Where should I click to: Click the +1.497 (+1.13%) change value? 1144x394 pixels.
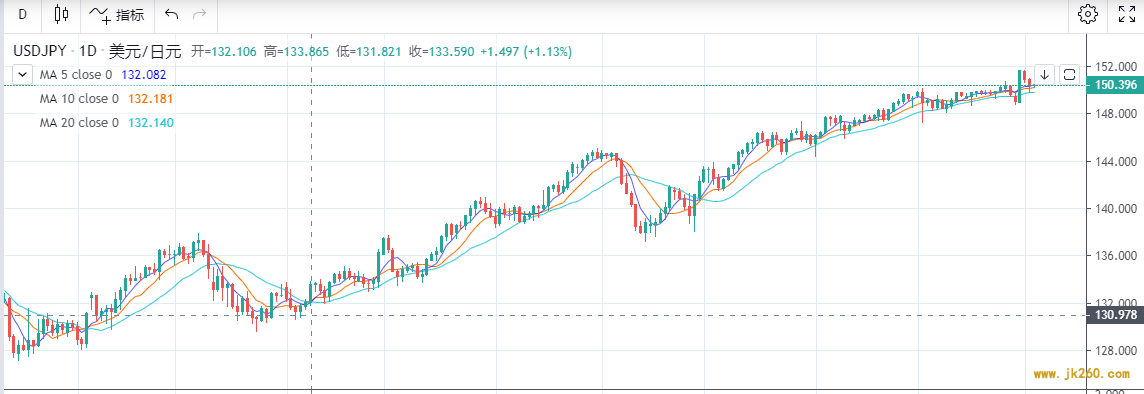pyautogui.click(x=527, y=51)
